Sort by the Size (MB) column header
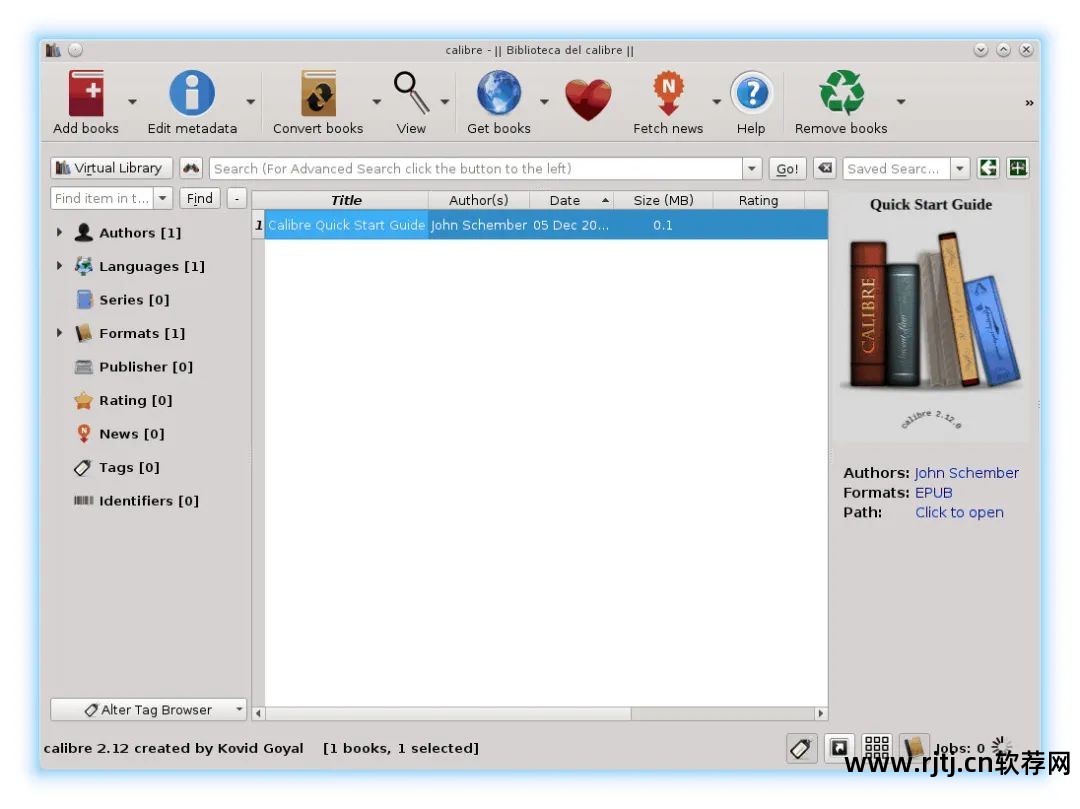The width and height of the screenshot is (1080, 809). point(663,200)
